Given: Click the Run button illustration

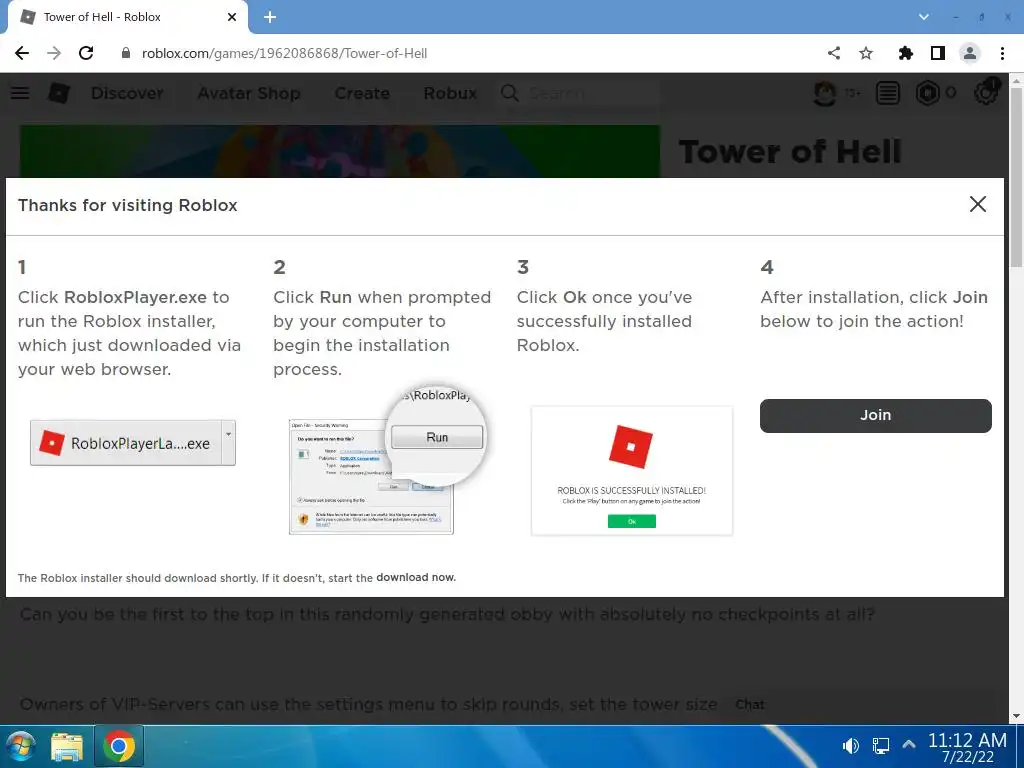Looking at the screenshot, I should pos(437,437).
